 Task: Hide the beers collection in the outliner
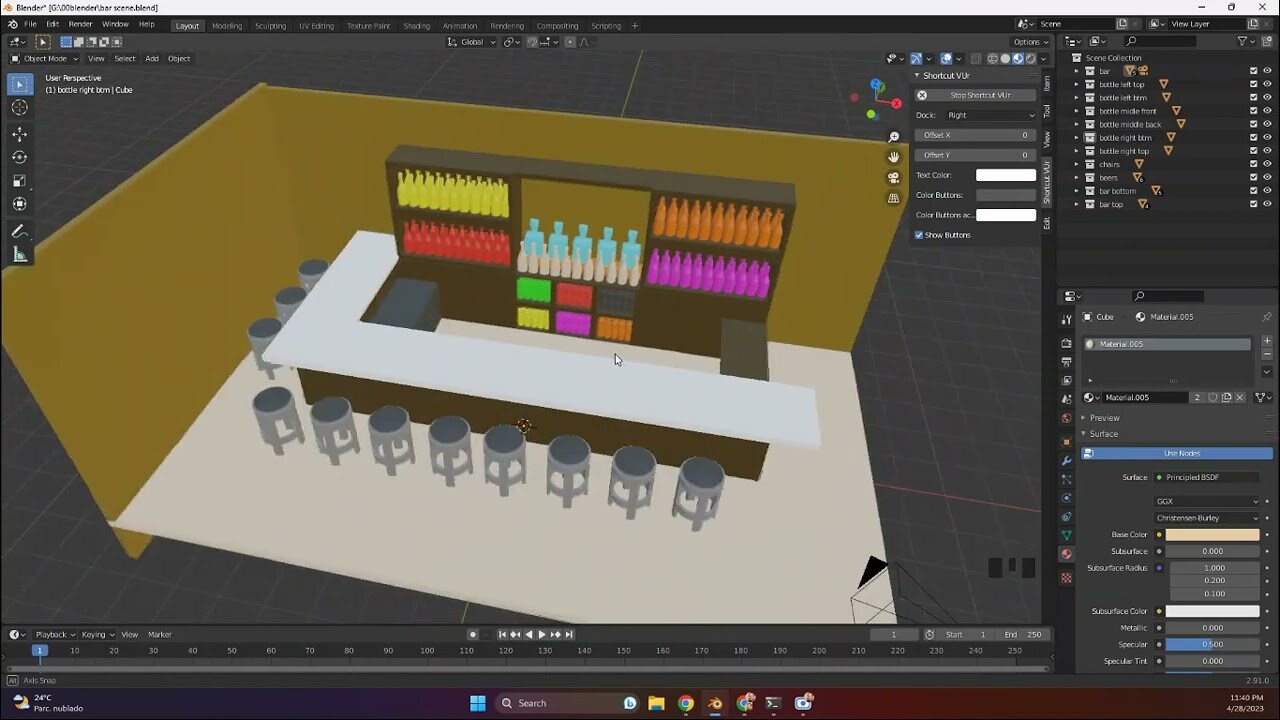click(x=1267, y=177)
